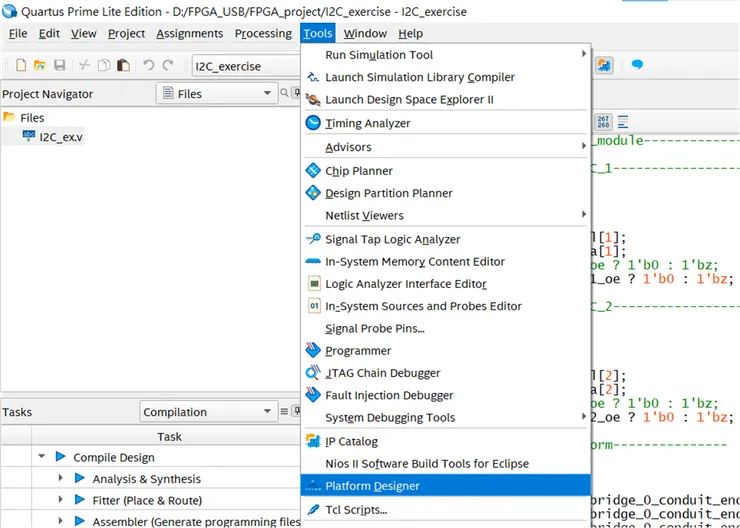Open Chip Planner from the menu

[x=358, y=171]
